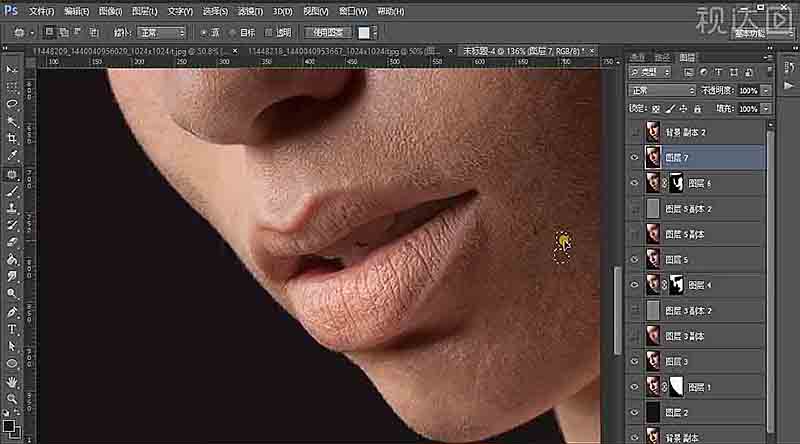
Task: Toggle visibility of 图层 2
Action: click(635, 412)
